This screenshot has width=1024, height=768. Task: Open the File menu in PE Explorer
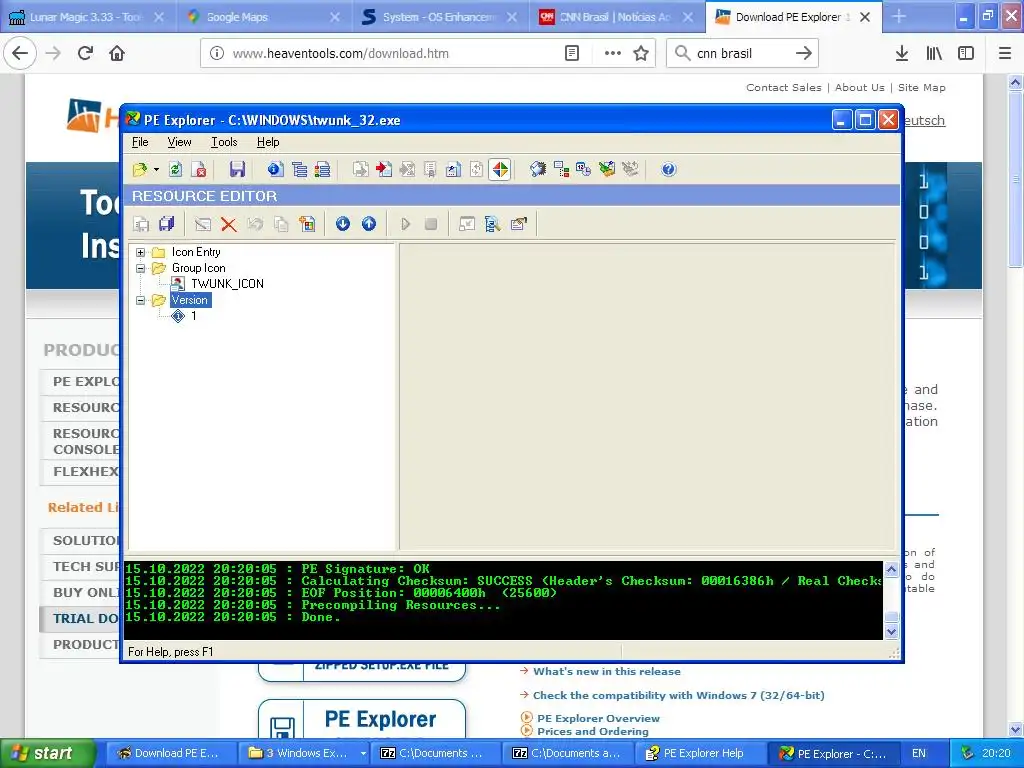coord(140,142)
